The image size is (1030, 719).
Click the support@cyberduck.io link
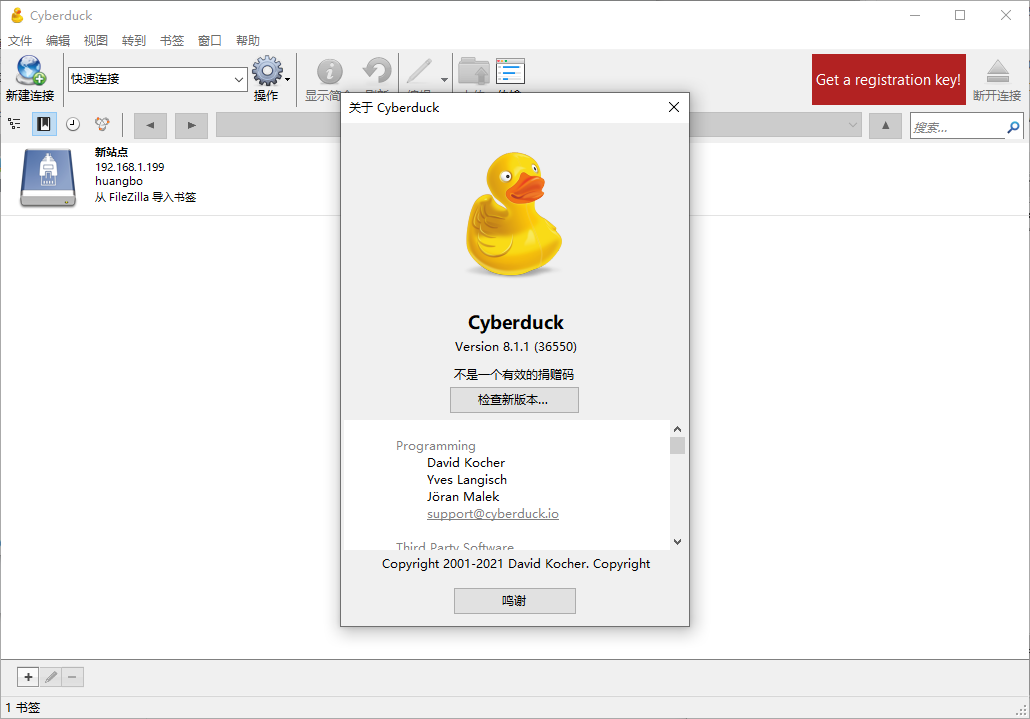493,513
